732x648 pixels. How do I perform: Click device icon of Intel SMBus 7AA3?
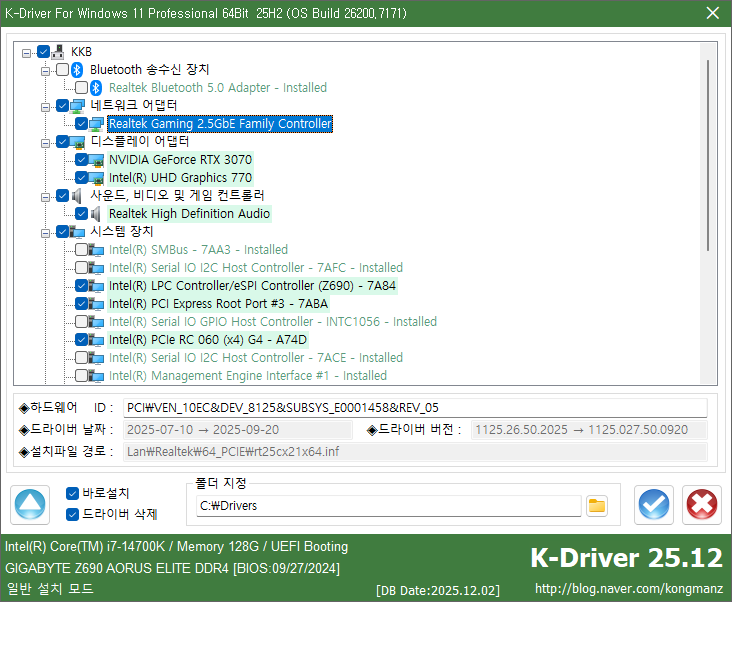click(96, 250)
